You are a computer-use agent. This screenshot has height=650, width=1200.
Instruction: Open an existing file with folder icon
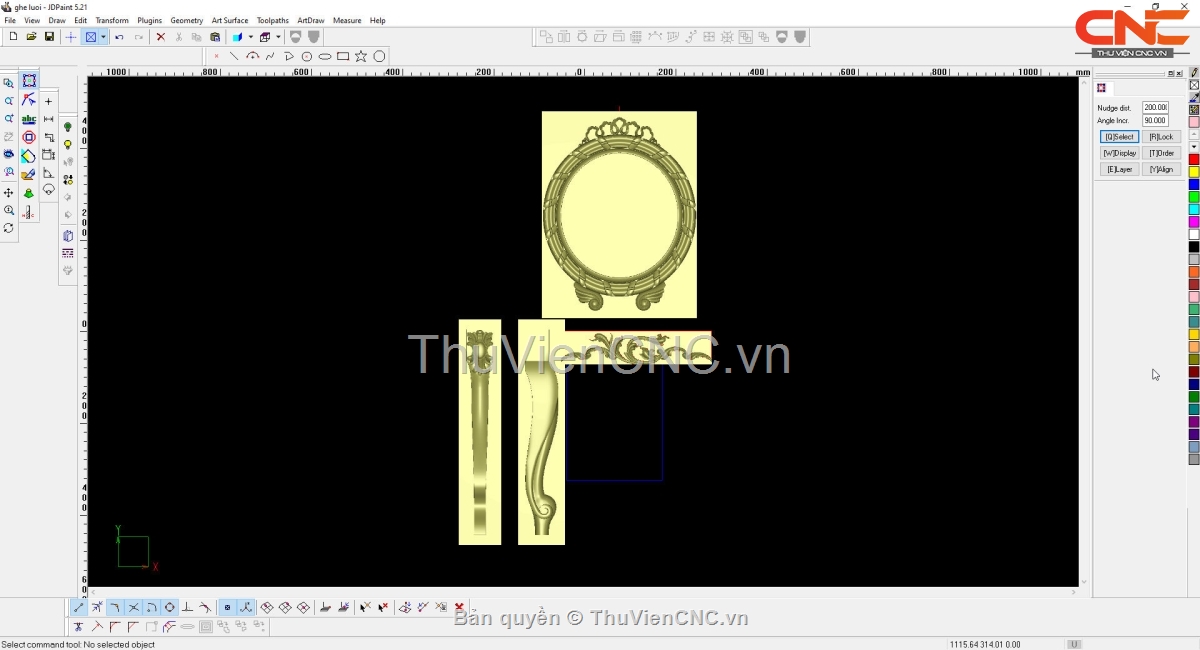(31, 37)
